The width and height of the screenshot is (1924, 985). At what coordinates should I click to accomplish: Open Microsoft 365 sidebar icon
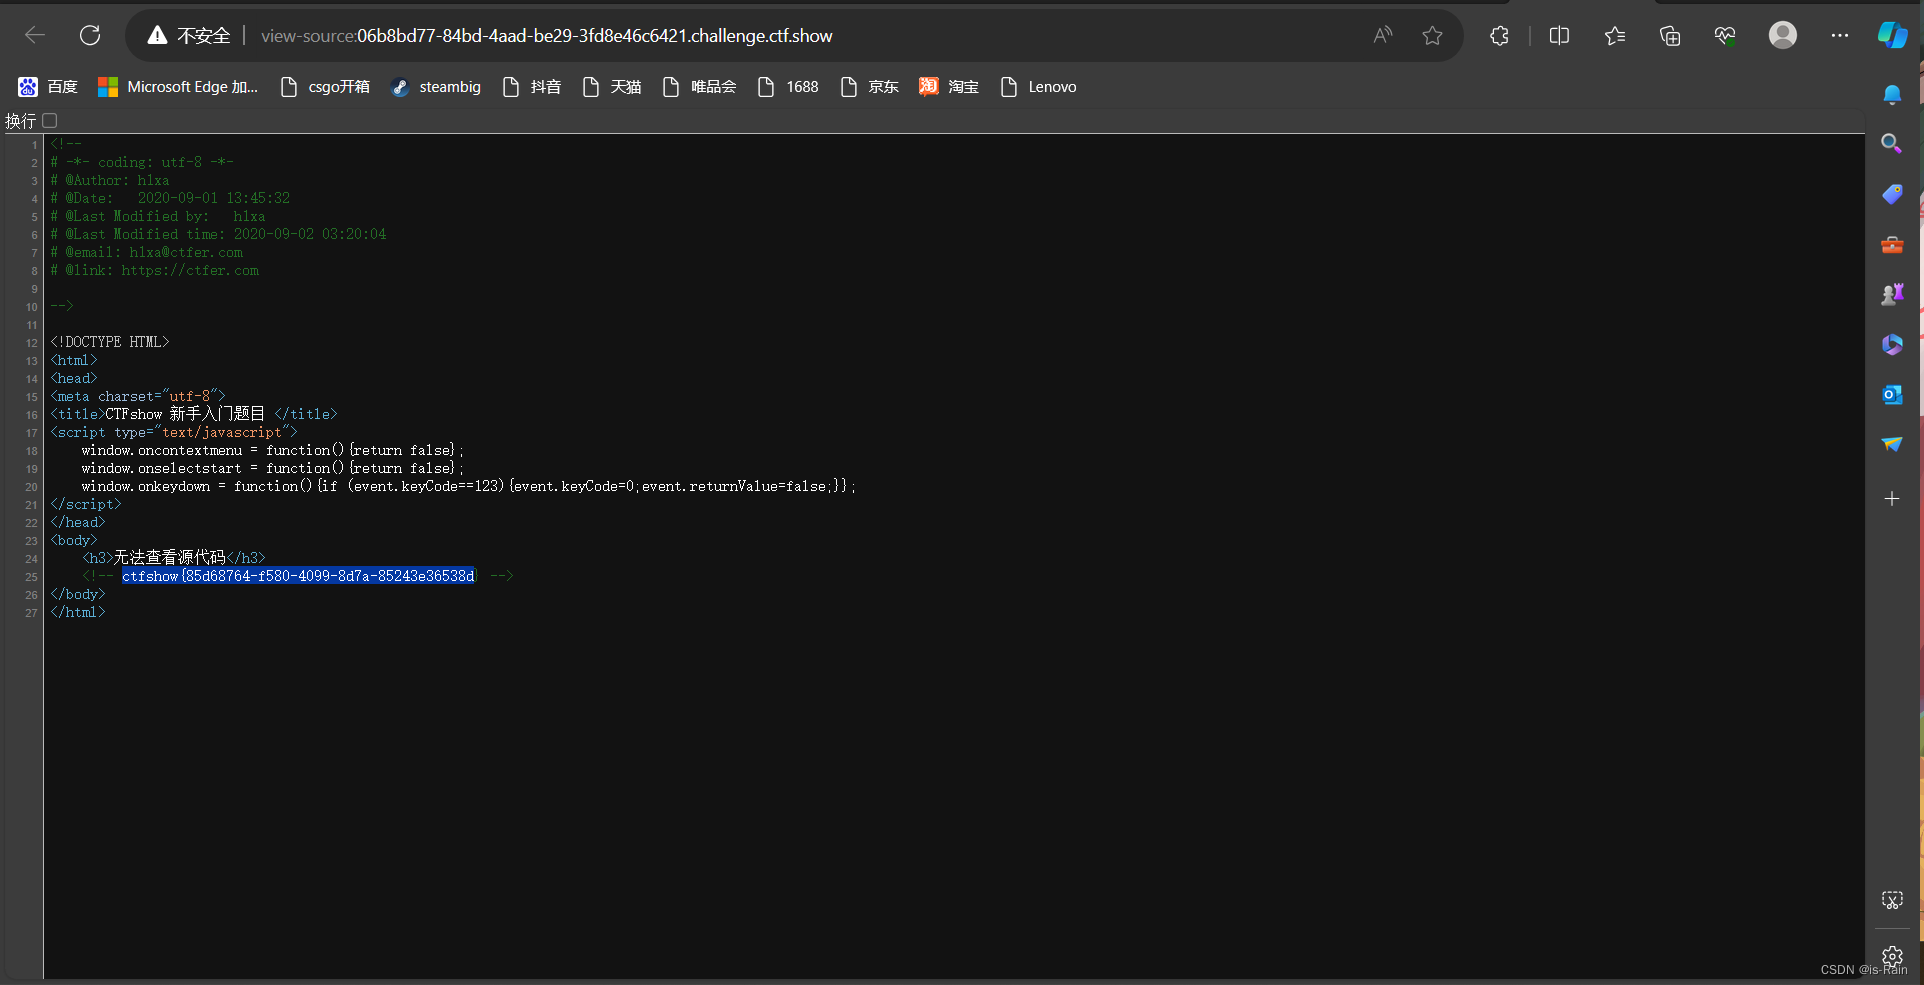tap(1892, 344)
